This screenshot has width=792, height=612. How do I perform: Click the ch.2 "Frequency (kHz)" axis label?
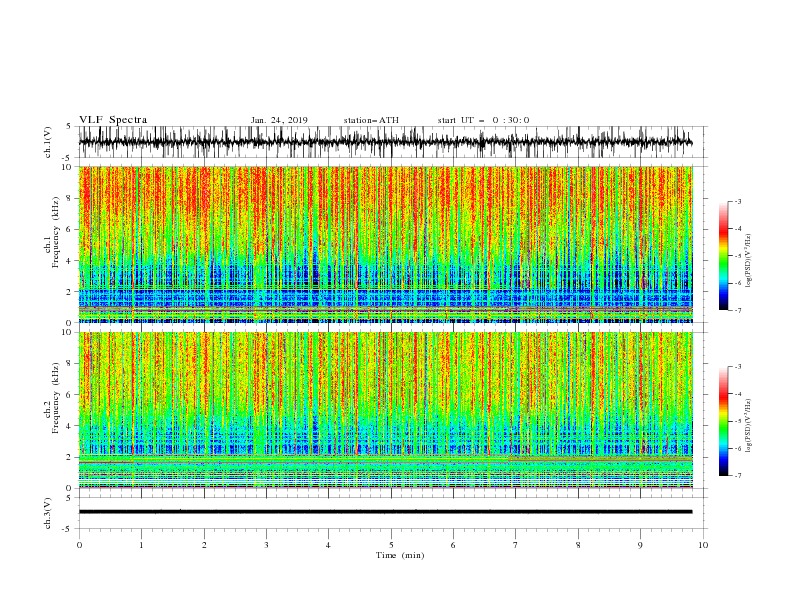click(56, 398)
